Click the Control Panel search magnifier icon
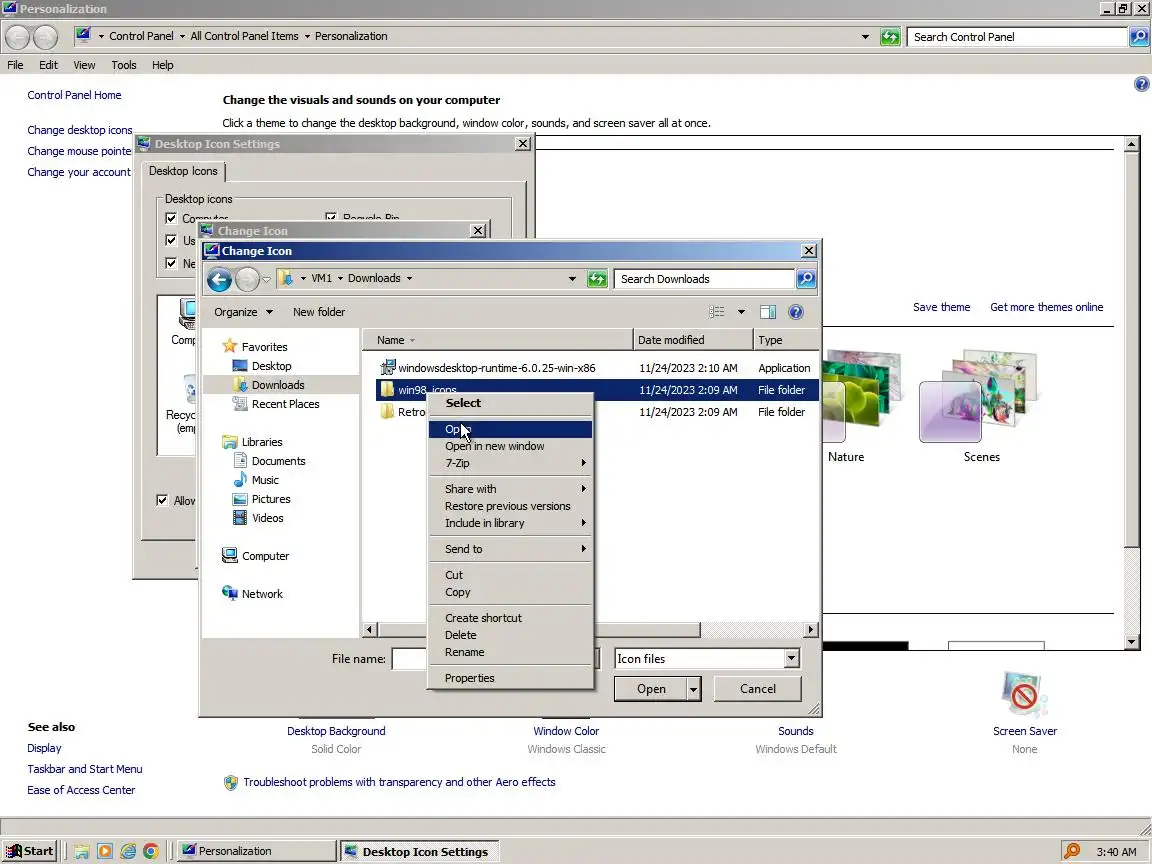This screenshot has height=864, width=1152. click(x=1139, y=37)
